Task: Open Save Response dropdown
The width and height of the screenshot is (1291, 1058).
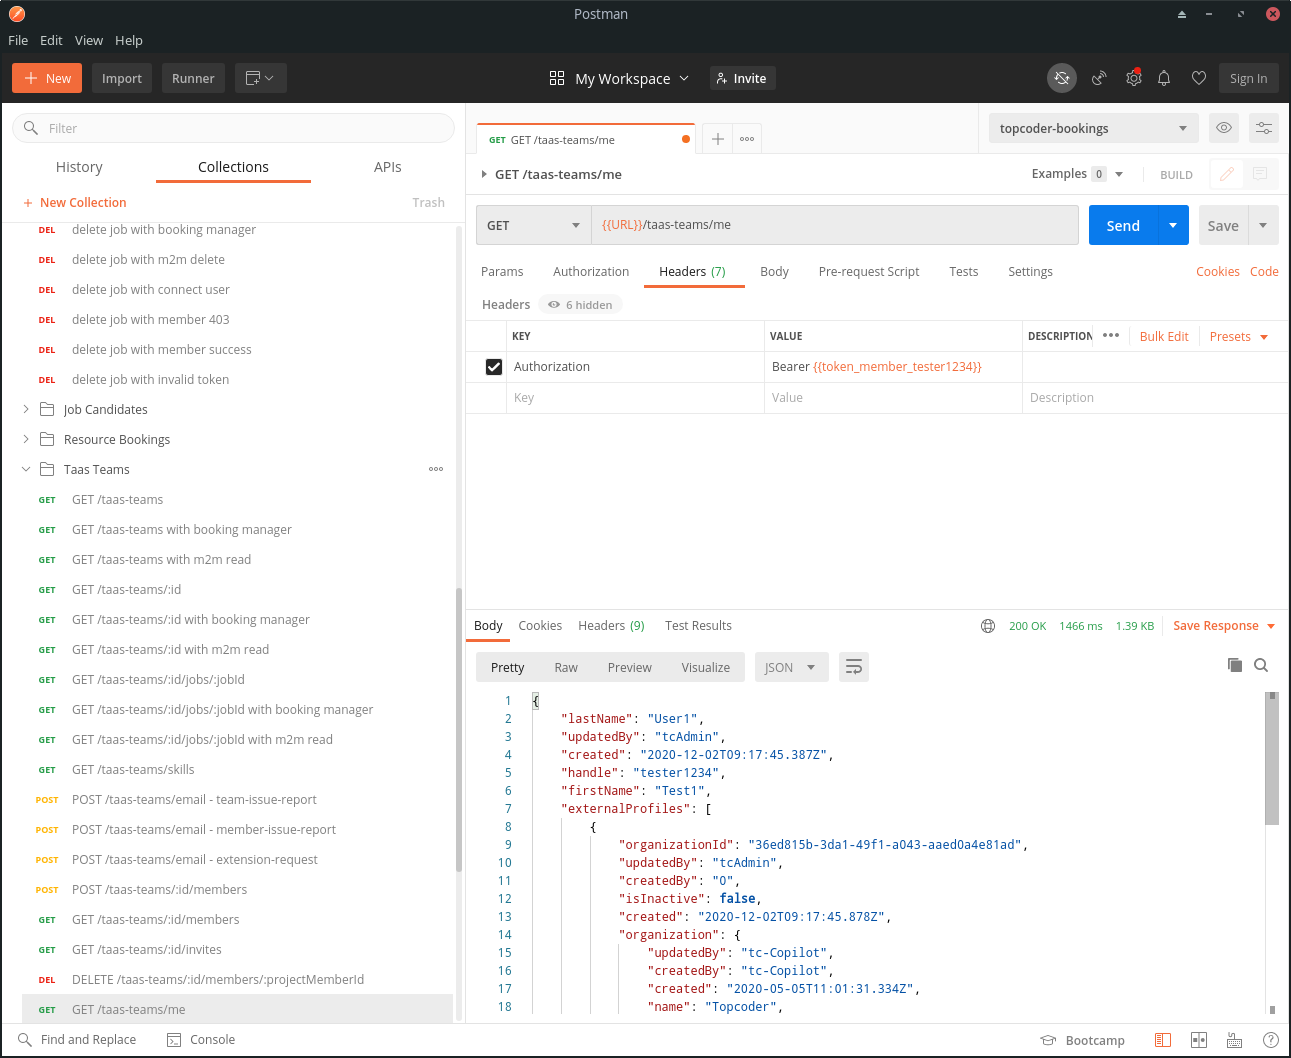Action: pyautogui.click(x=1224, y=626)
